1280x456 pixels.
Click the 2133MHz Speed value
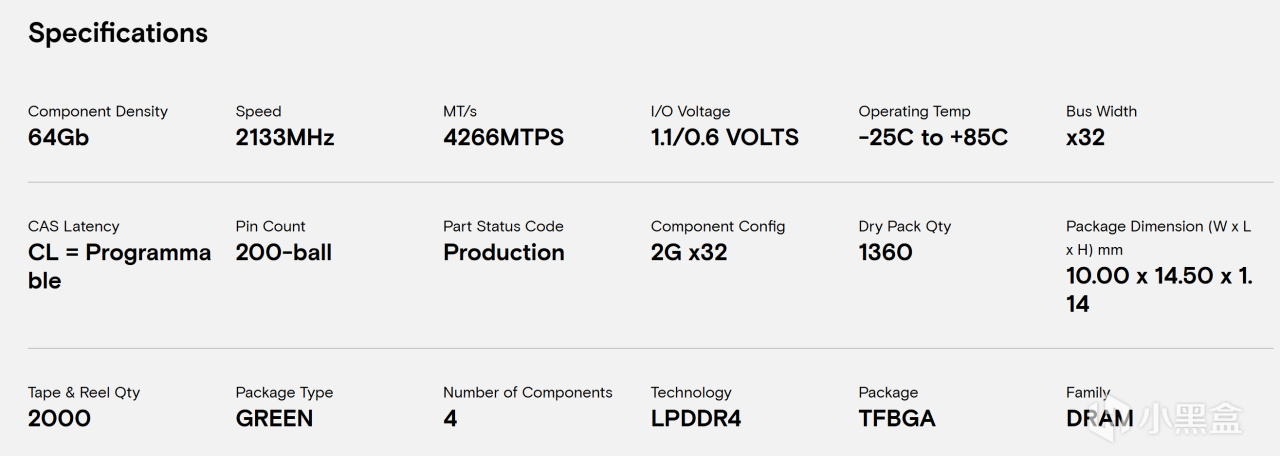[285, 138]
